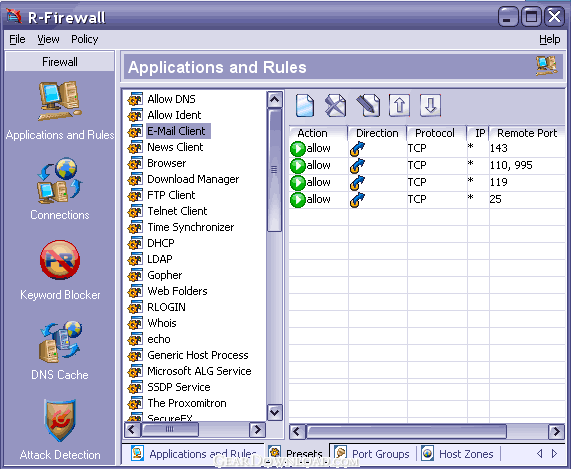Click the tab strip right arrow
This screenshot has height=469, width=572.
(x=554, y=454)
